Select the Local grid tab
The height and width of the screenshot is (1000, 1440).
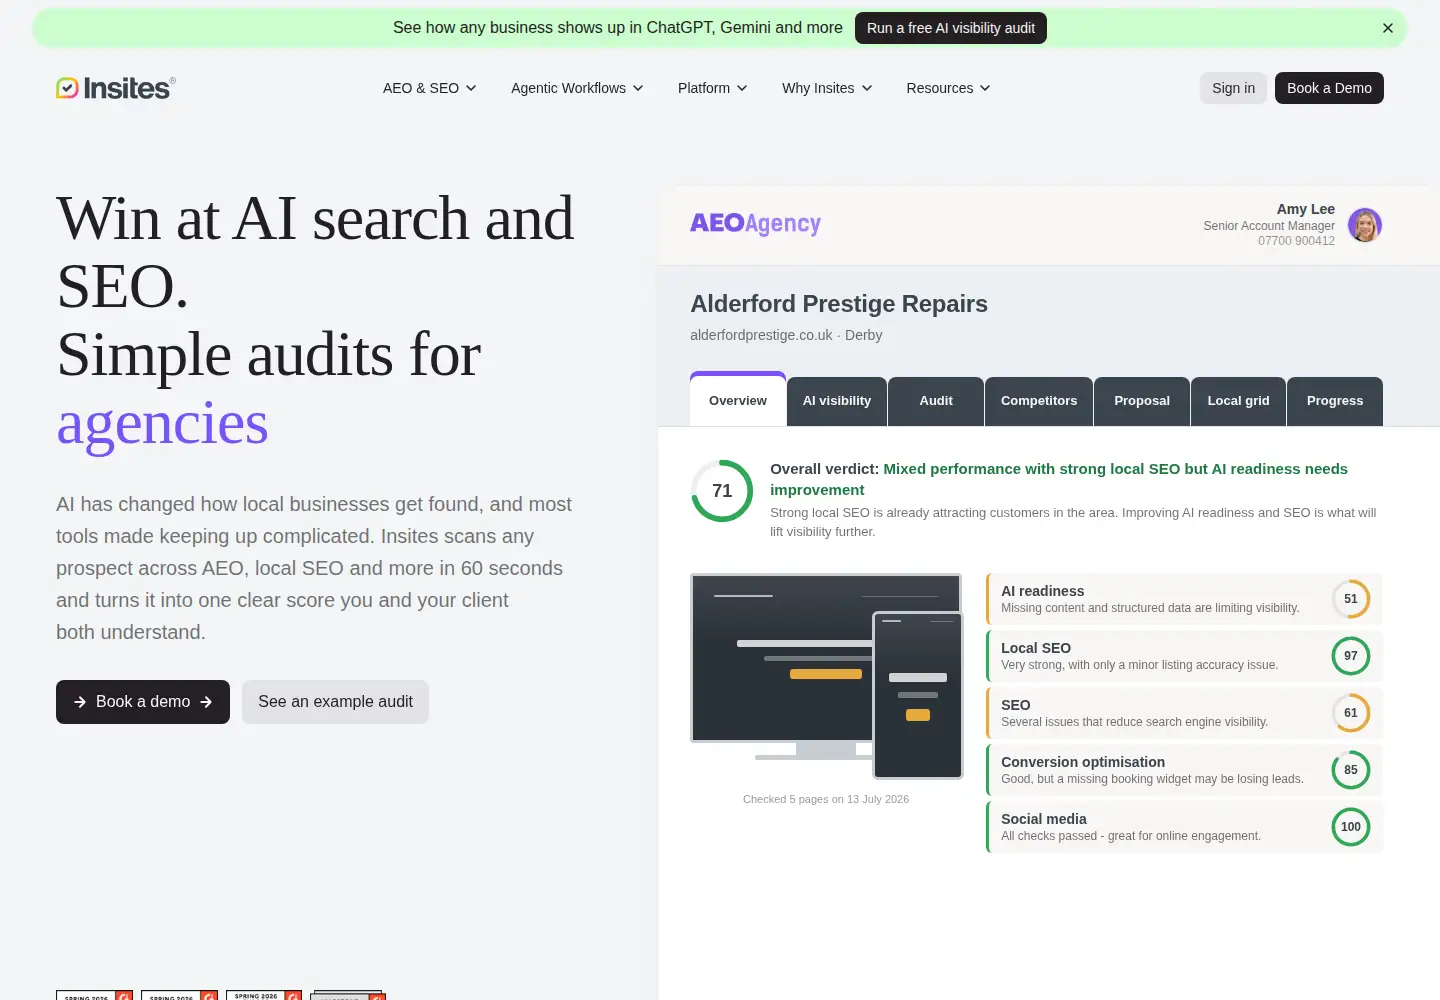tap(1238, 401)
